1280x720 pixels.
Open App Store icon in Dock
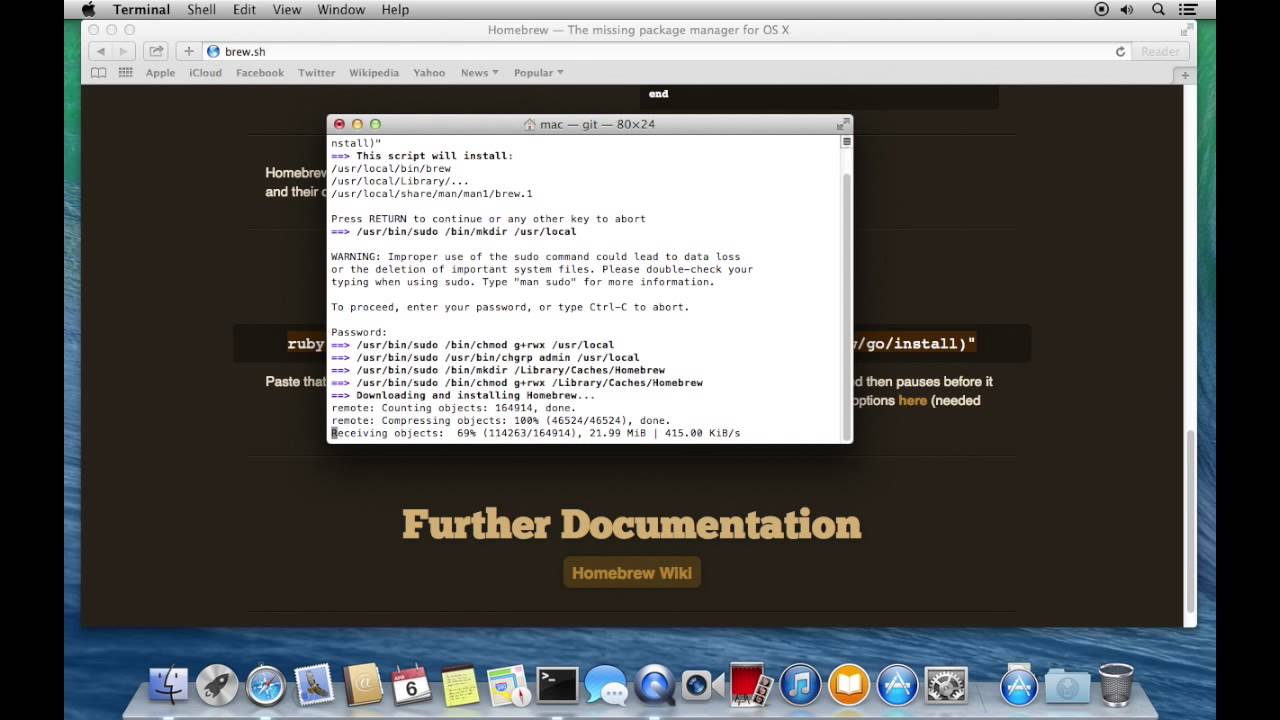(x=898, y=685)
